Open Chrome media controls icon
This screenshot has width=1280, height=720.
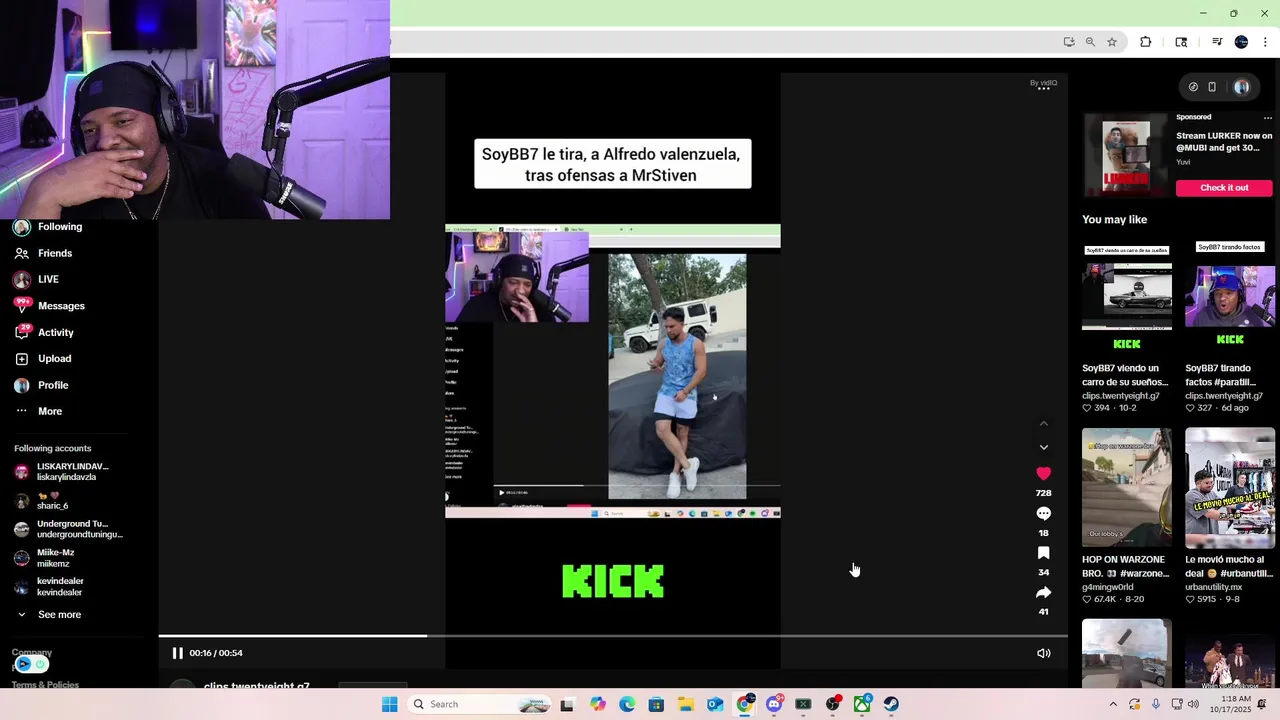1217,42
